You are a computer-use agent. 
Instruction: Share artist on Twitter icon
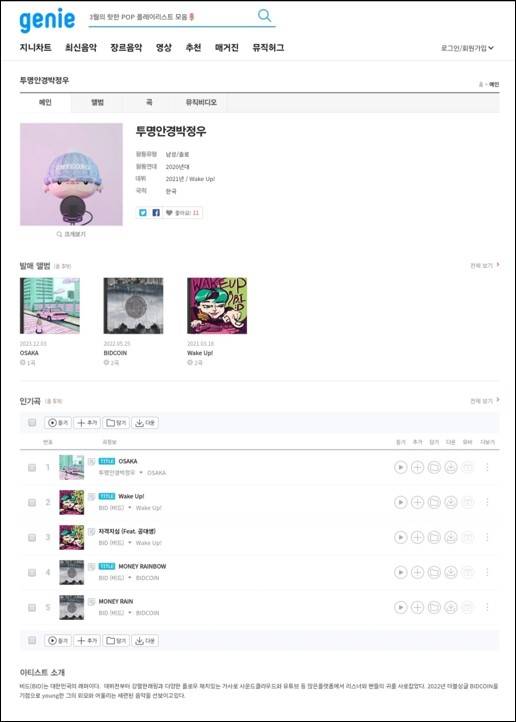click(x=143, y=213)
